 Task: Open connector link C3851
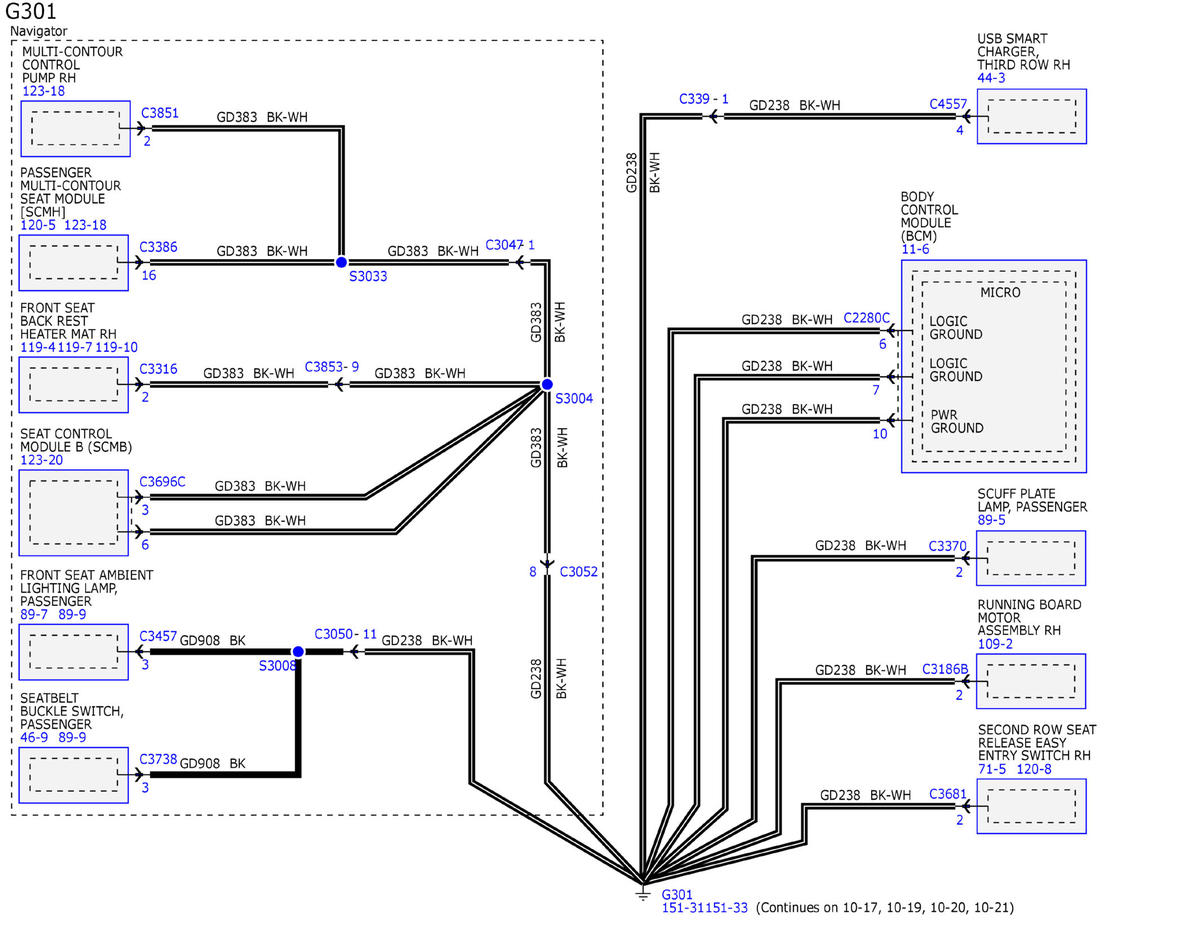[x=160, y=113]
